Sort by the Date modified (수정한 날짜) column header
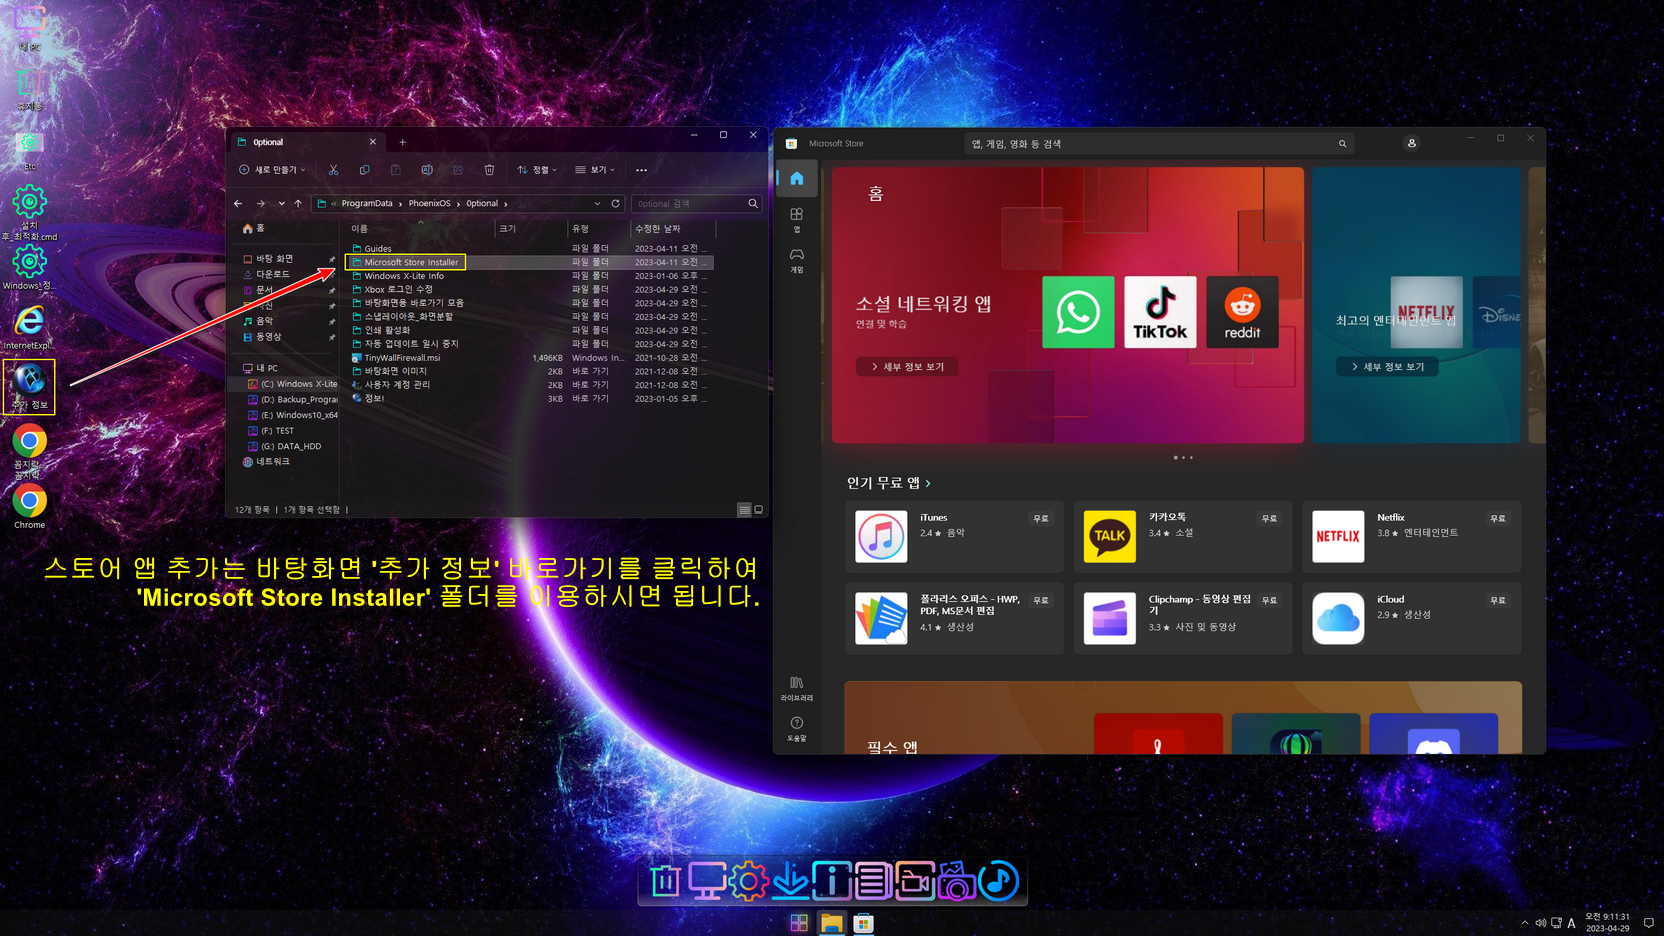 point(657,229)
